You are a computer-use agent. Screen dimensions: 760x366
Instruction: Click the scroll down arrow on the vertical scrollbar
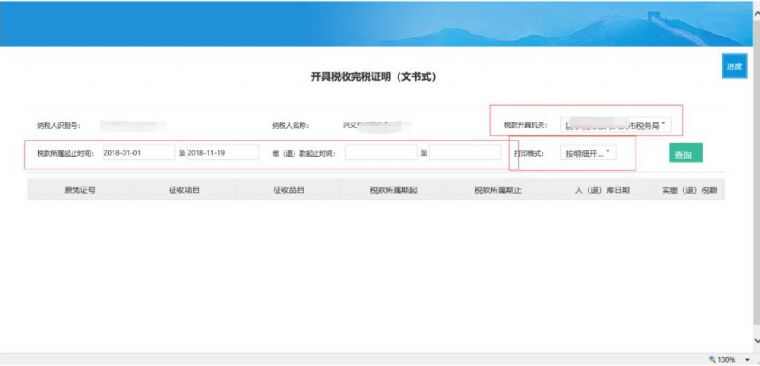tap(756, 342)
